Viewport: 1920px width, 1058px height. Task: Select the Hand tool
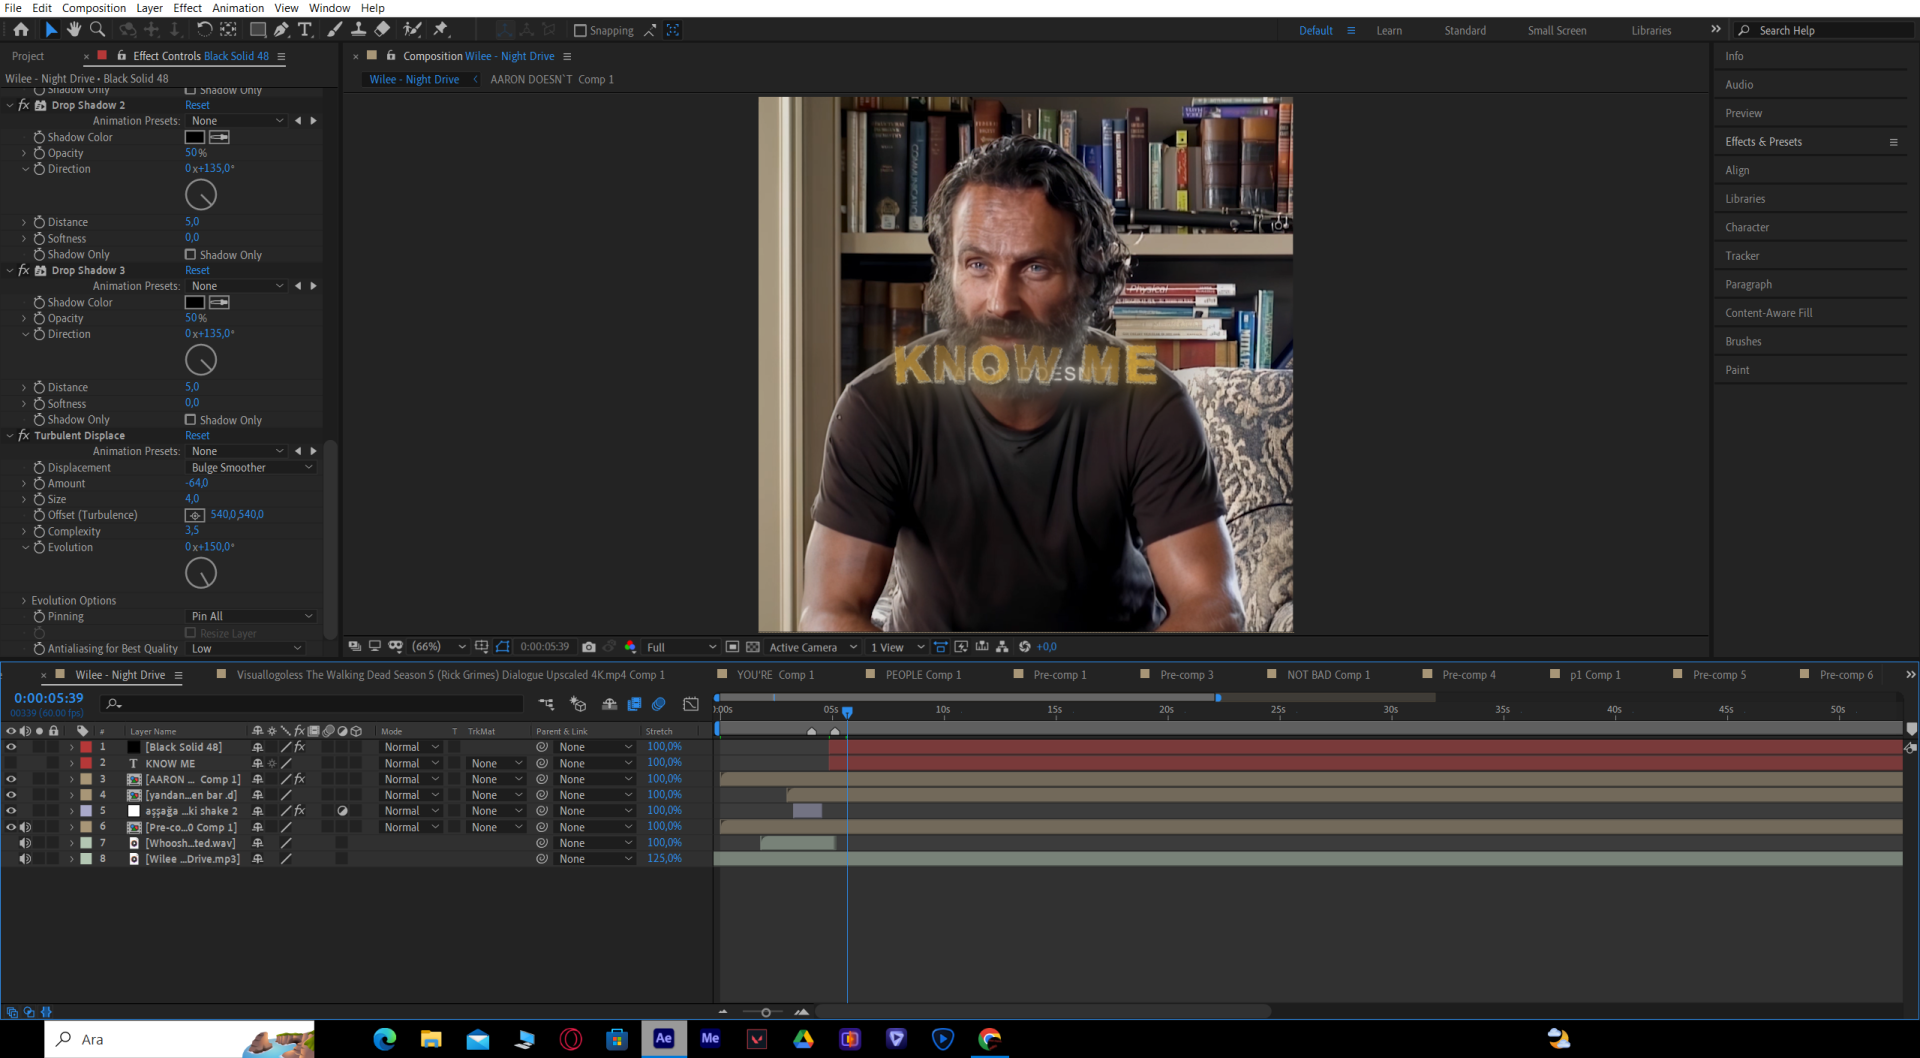tap(74, 30)
